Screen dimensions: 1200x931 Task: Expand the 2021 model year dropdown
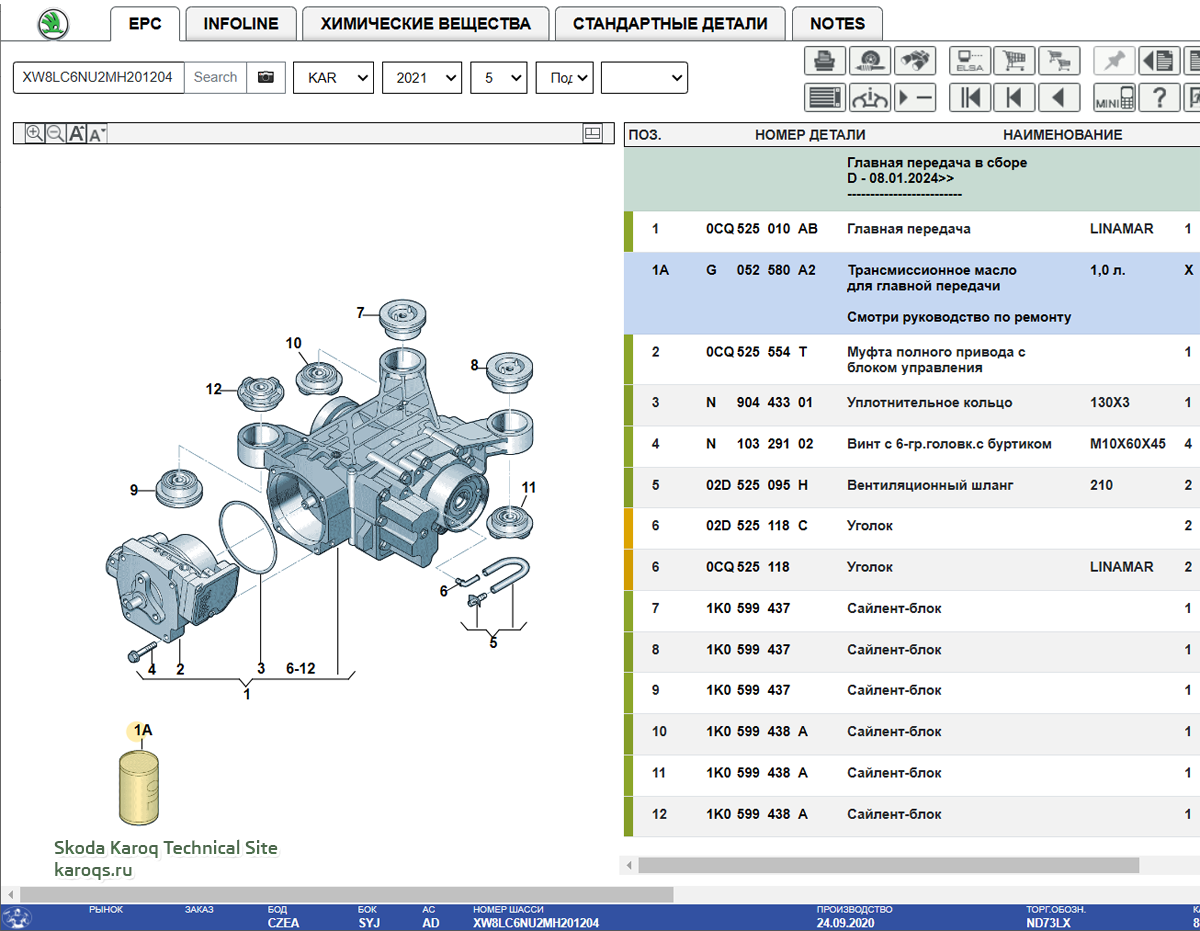422,77
